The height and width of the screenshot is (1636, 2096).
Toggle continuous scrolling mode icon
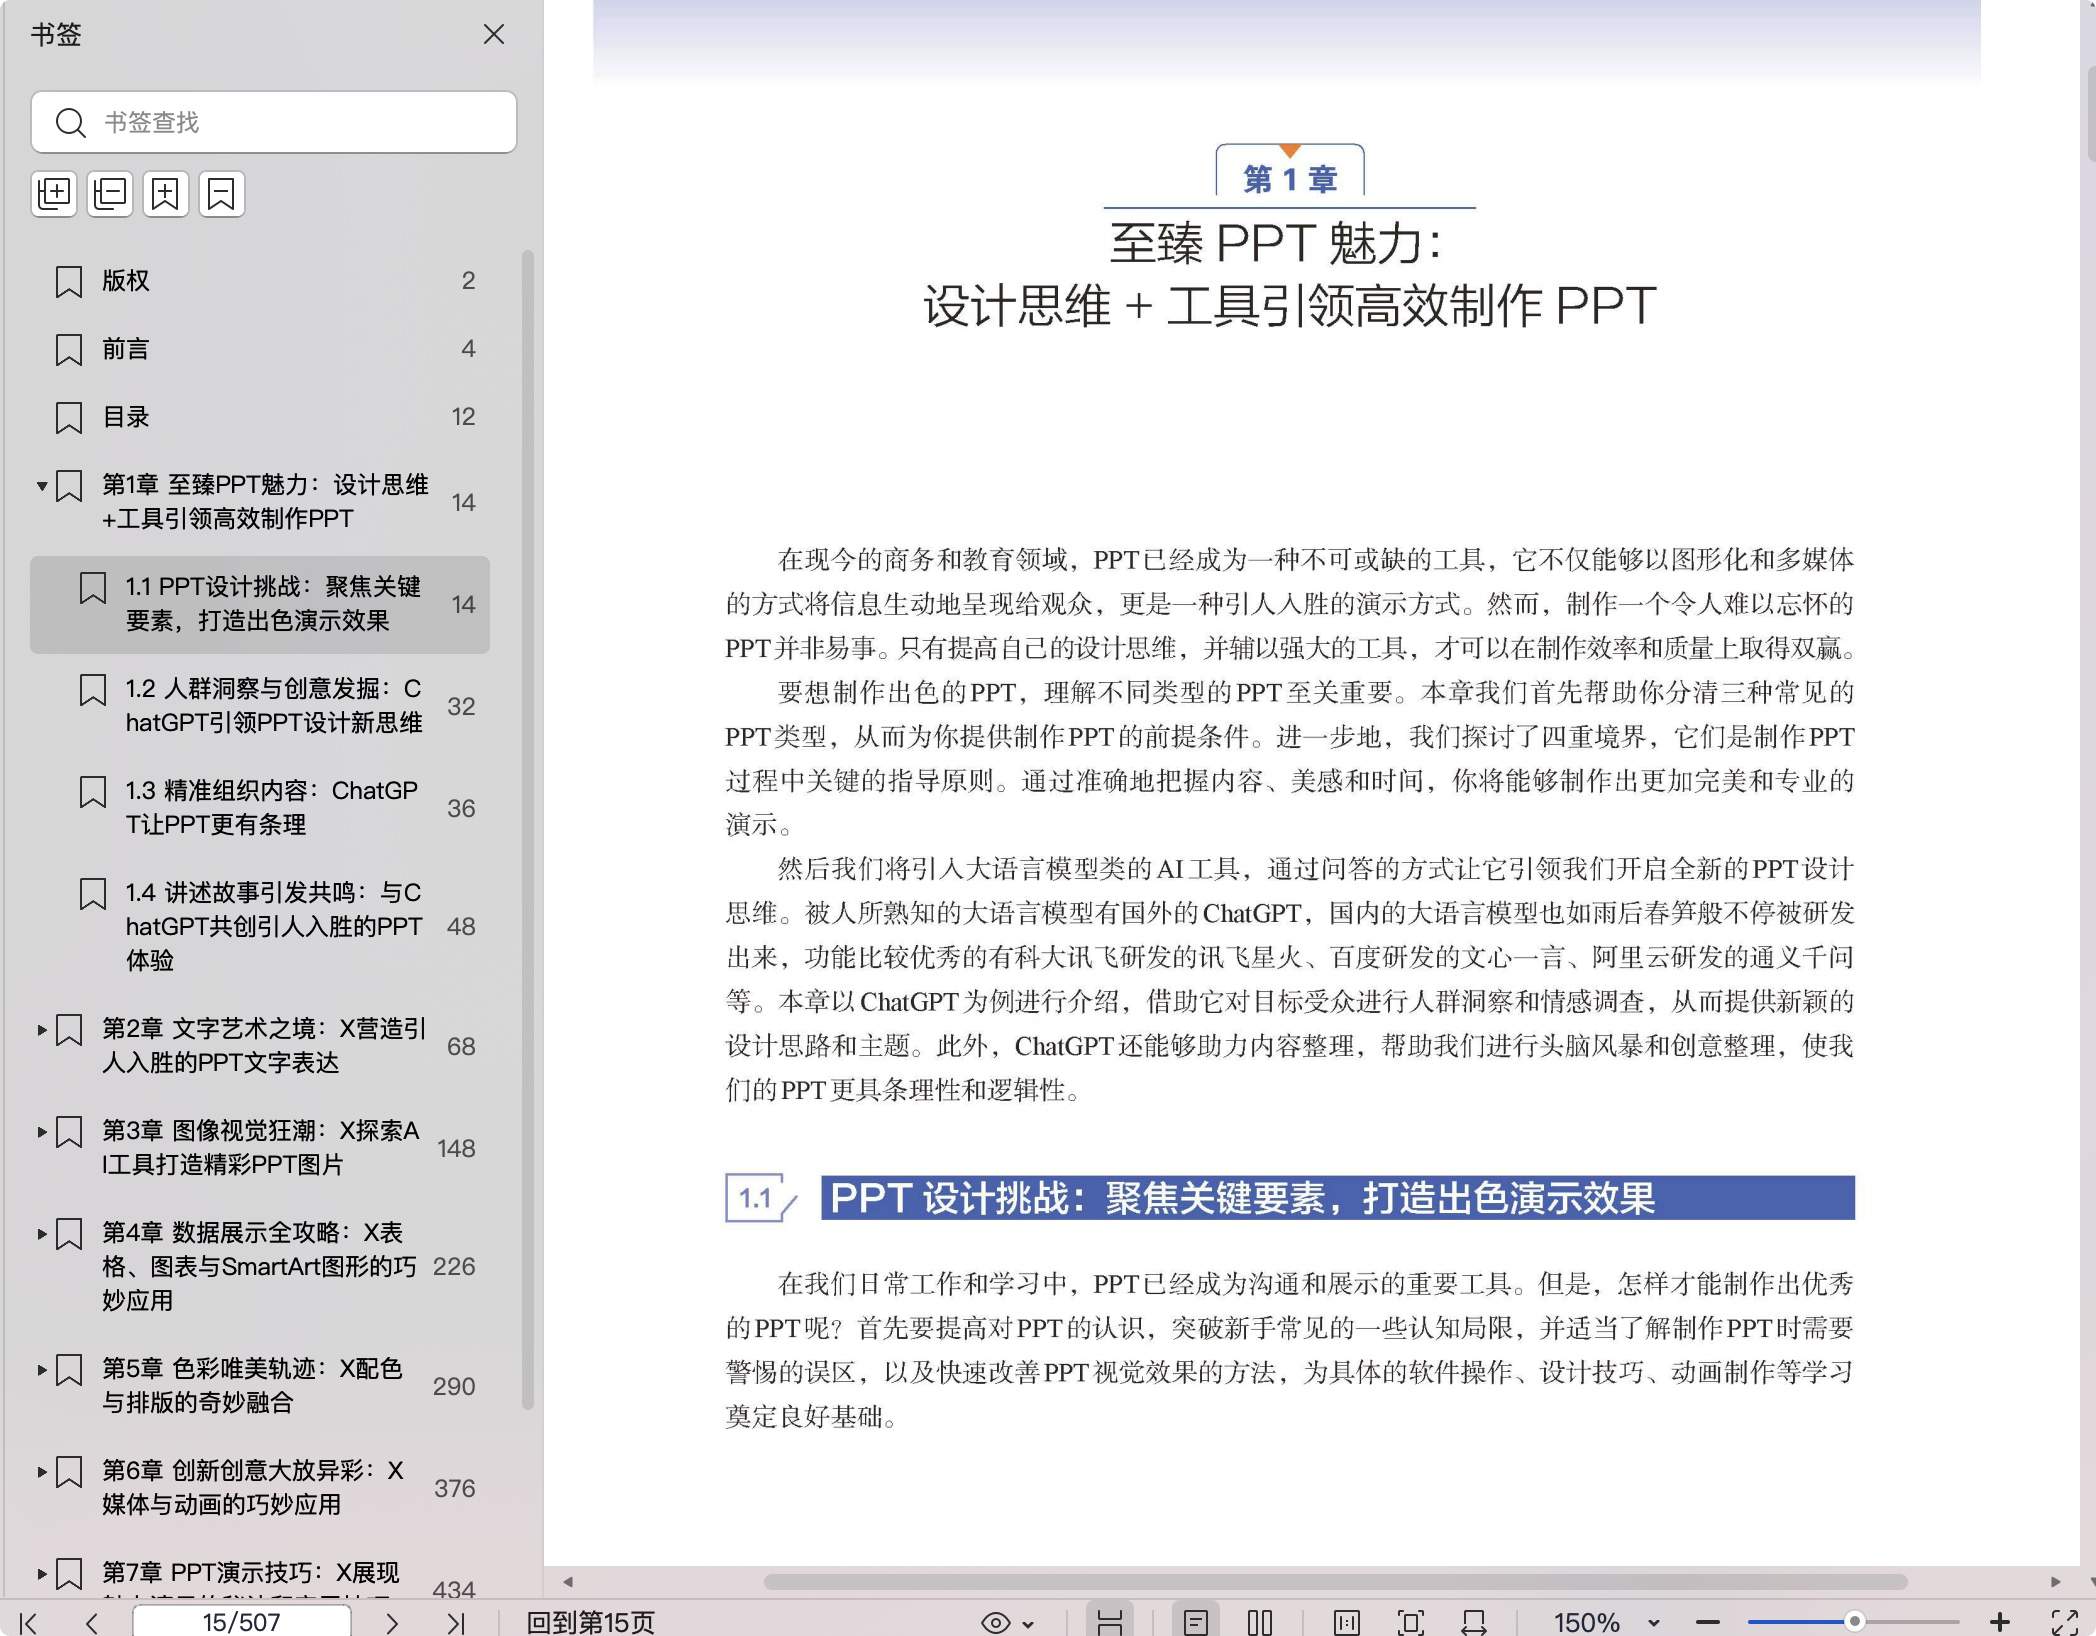coord(1110,1622)
